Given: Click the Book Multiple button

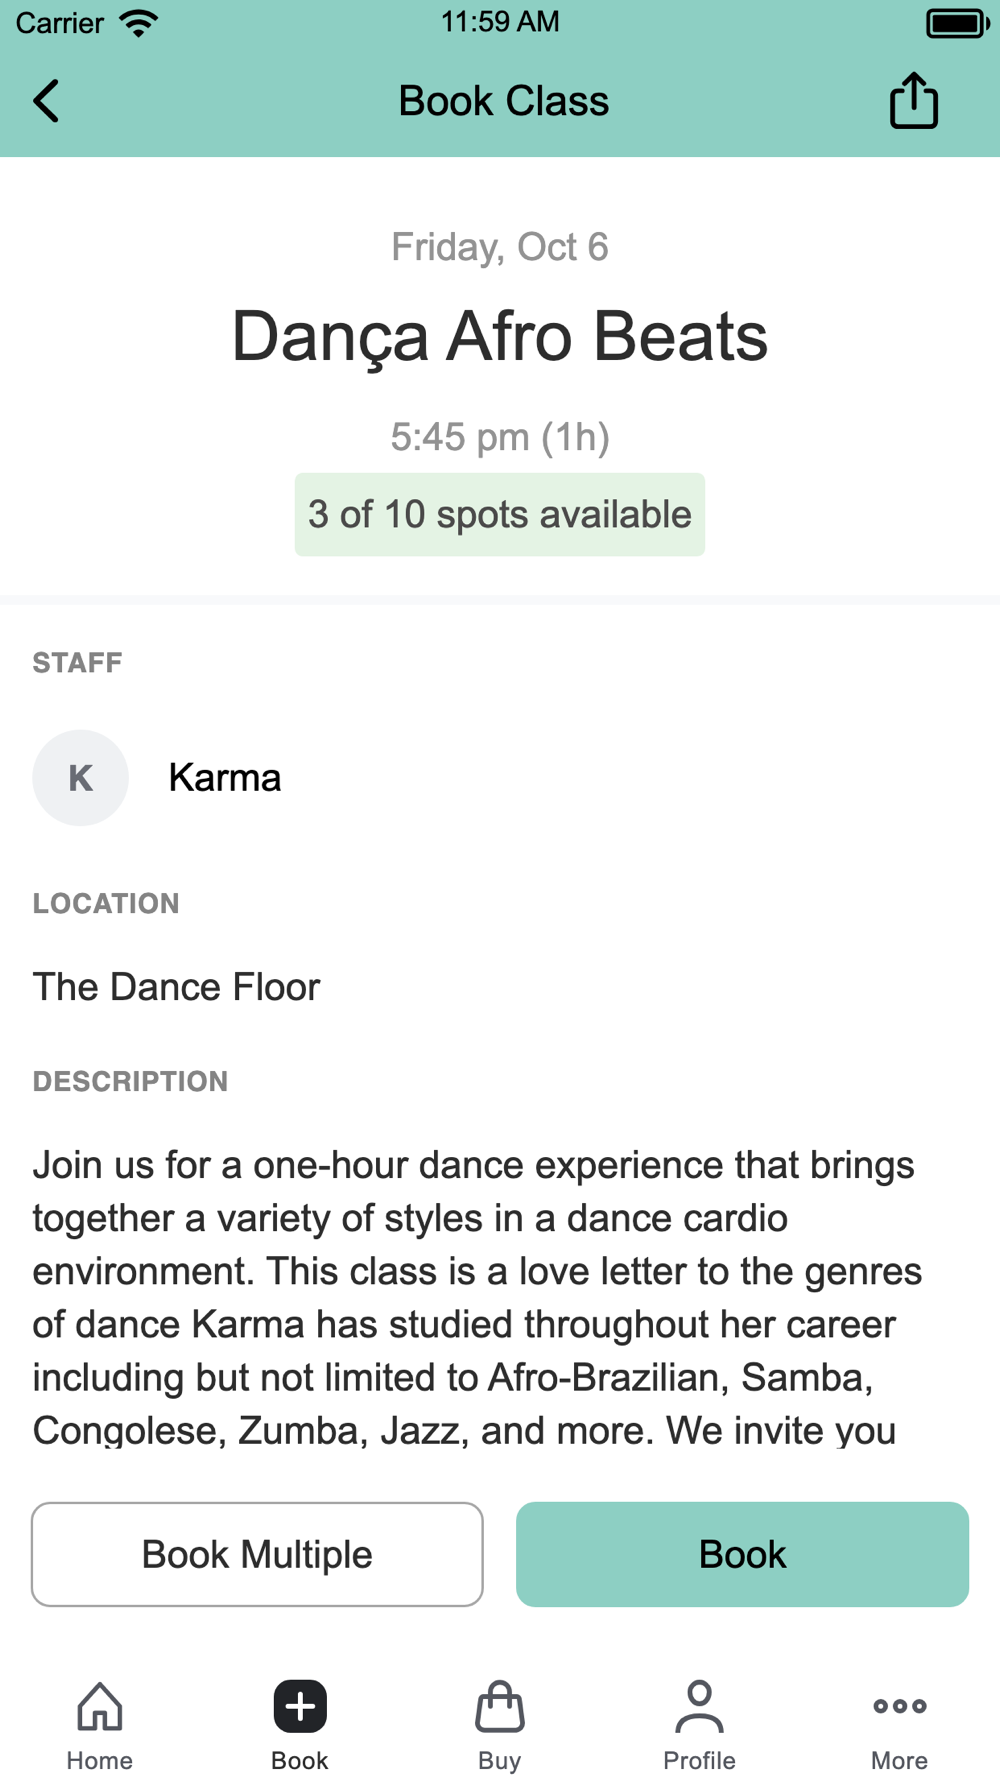Looking at the screenshot, I should [x=257, y=1554].
